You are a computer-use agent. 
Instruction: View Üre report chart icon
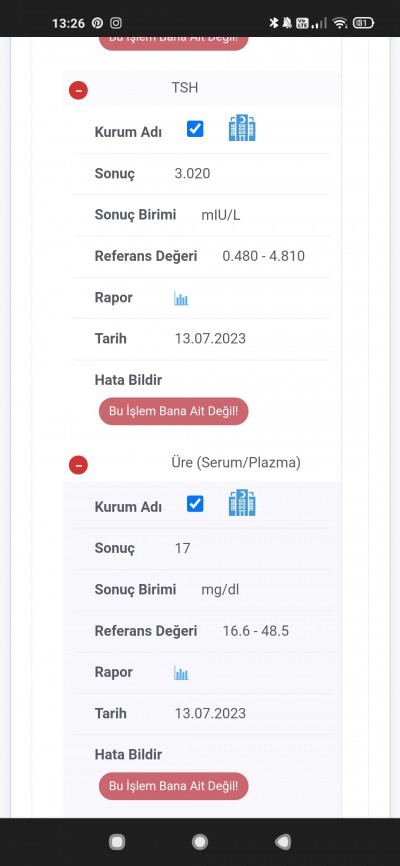181,673
